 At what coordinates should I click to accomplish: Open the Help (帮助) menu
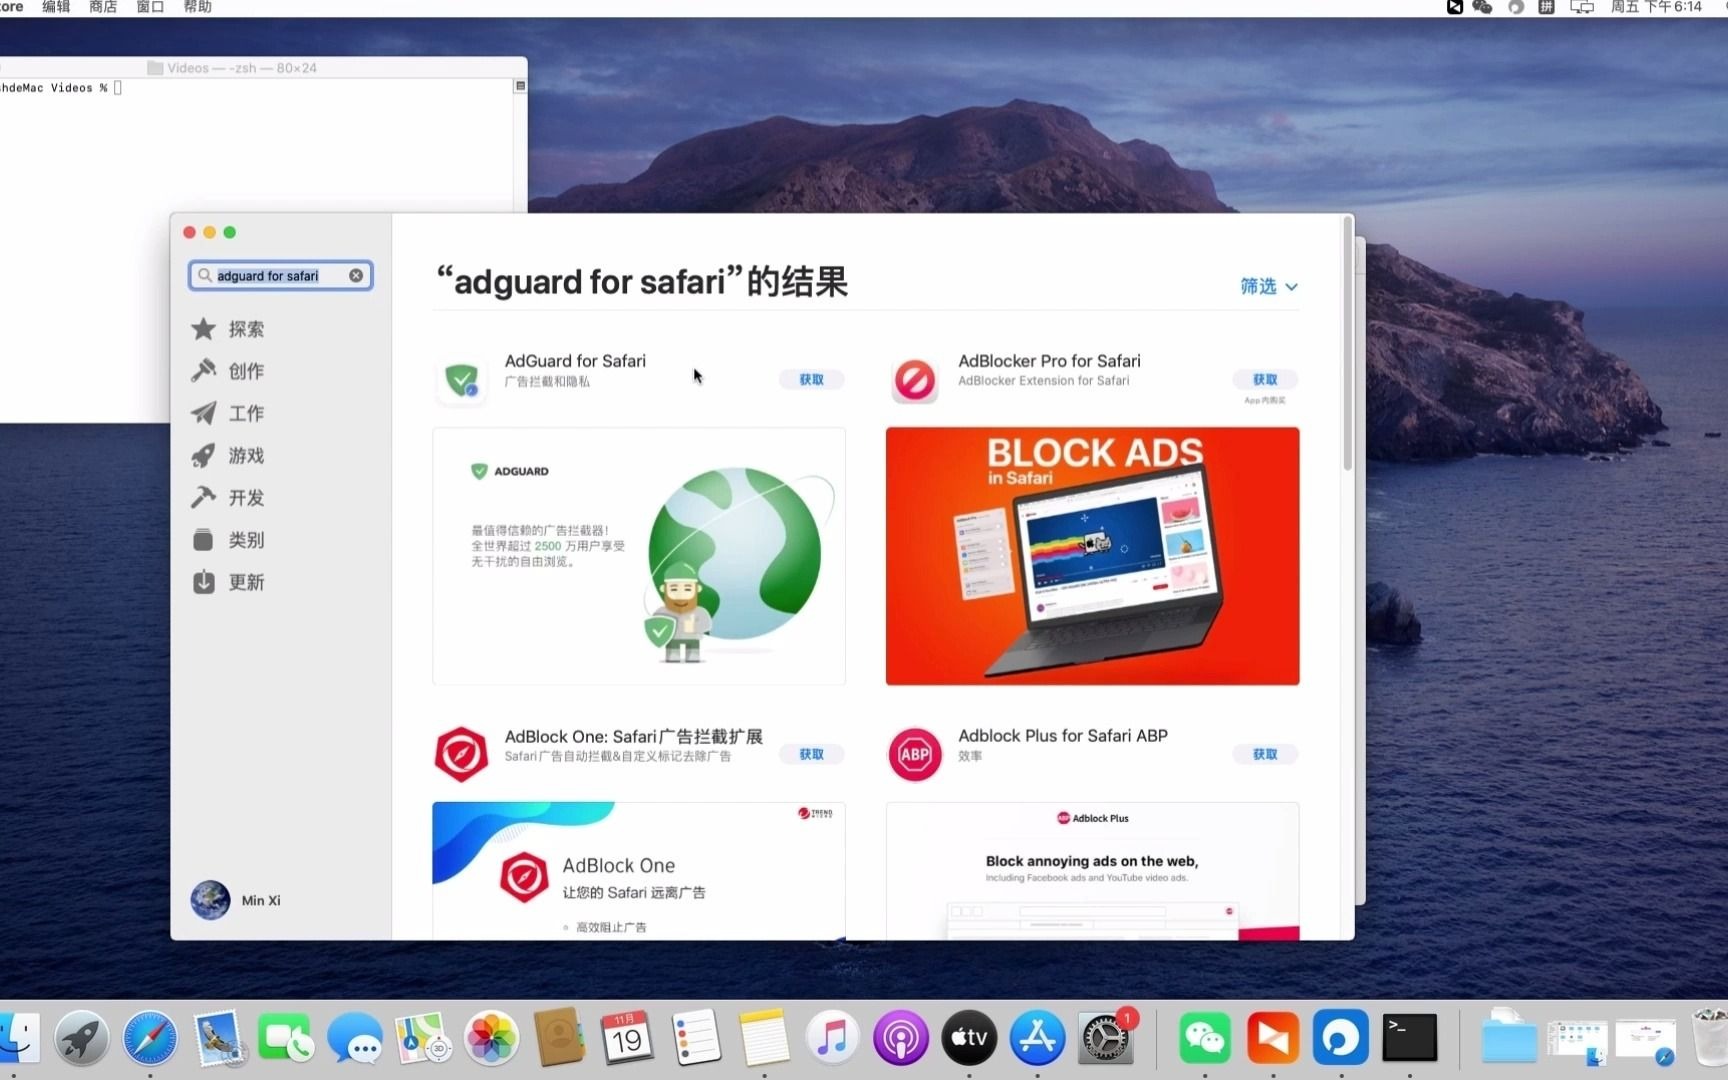[198, 7]
